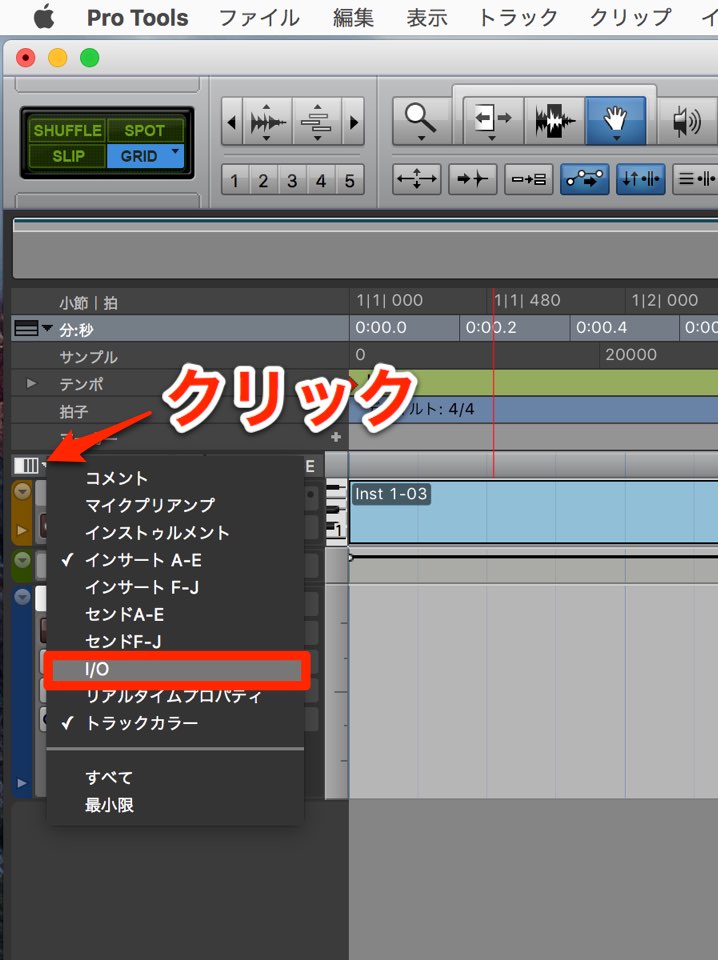The image size is (718, 960).
Task: Select the 分:秒 ruler
Action: pyautogui.click(x=77, y=330)
